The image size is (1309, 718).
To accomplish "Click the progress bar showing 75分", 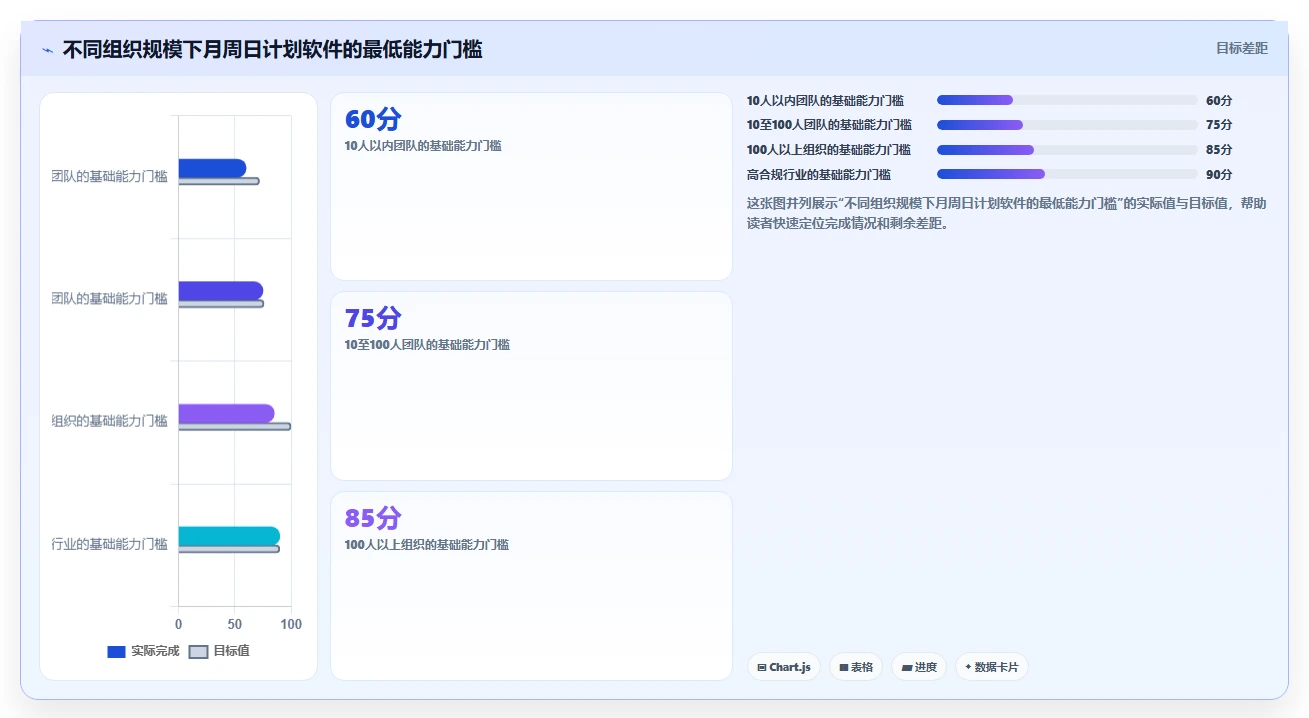I will pyautogui.click(x=1067, y=125).
